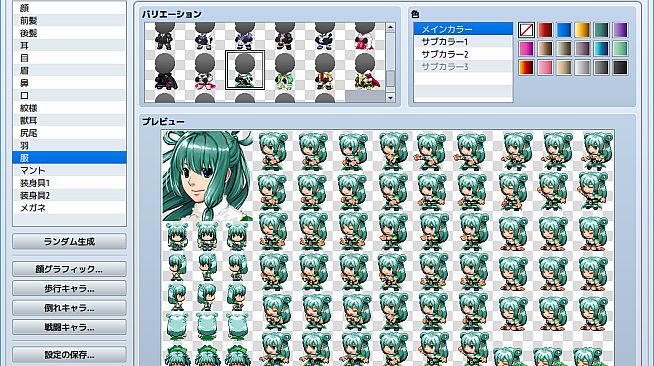Viewport: 654px width, 366px height.
Task: Select the マント part category
Action: [69, 170]
